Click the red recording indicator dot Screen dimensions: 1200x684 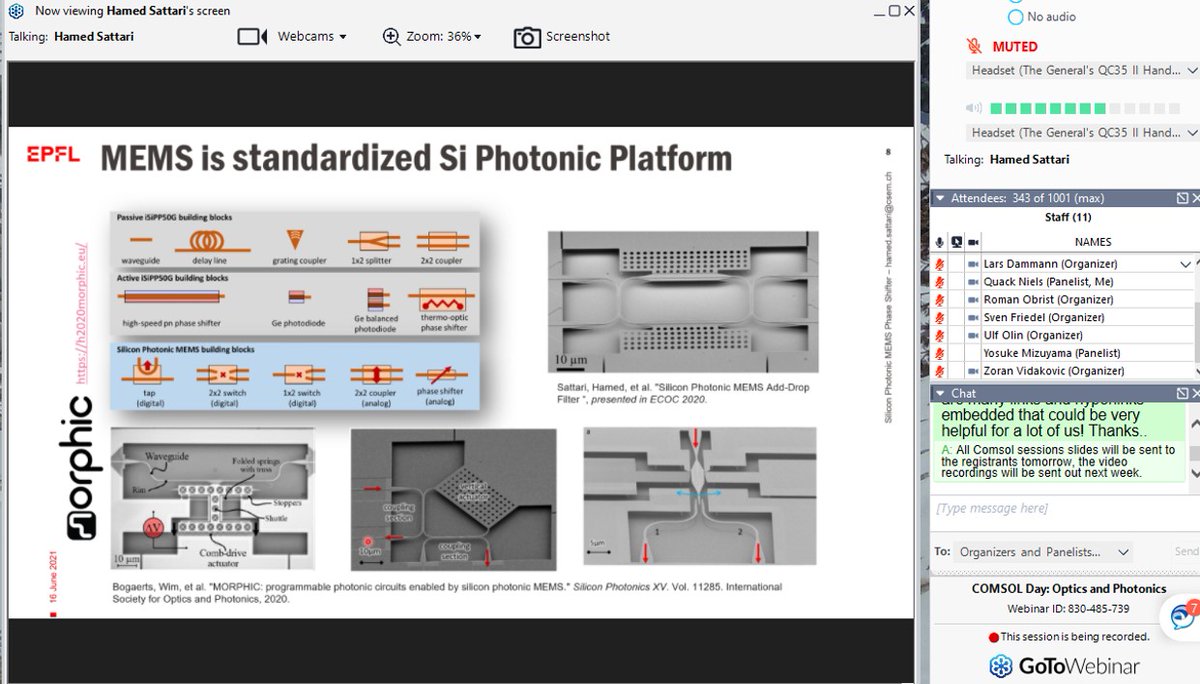coord(994,637)
